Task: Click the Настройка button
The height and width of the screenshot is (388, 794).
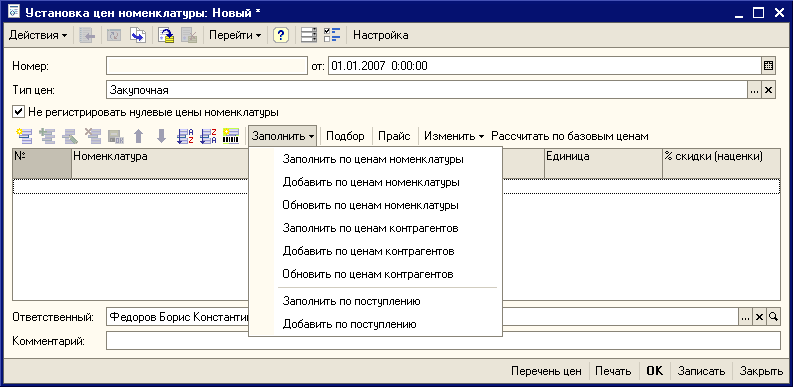Action: [x=381, y=35]
